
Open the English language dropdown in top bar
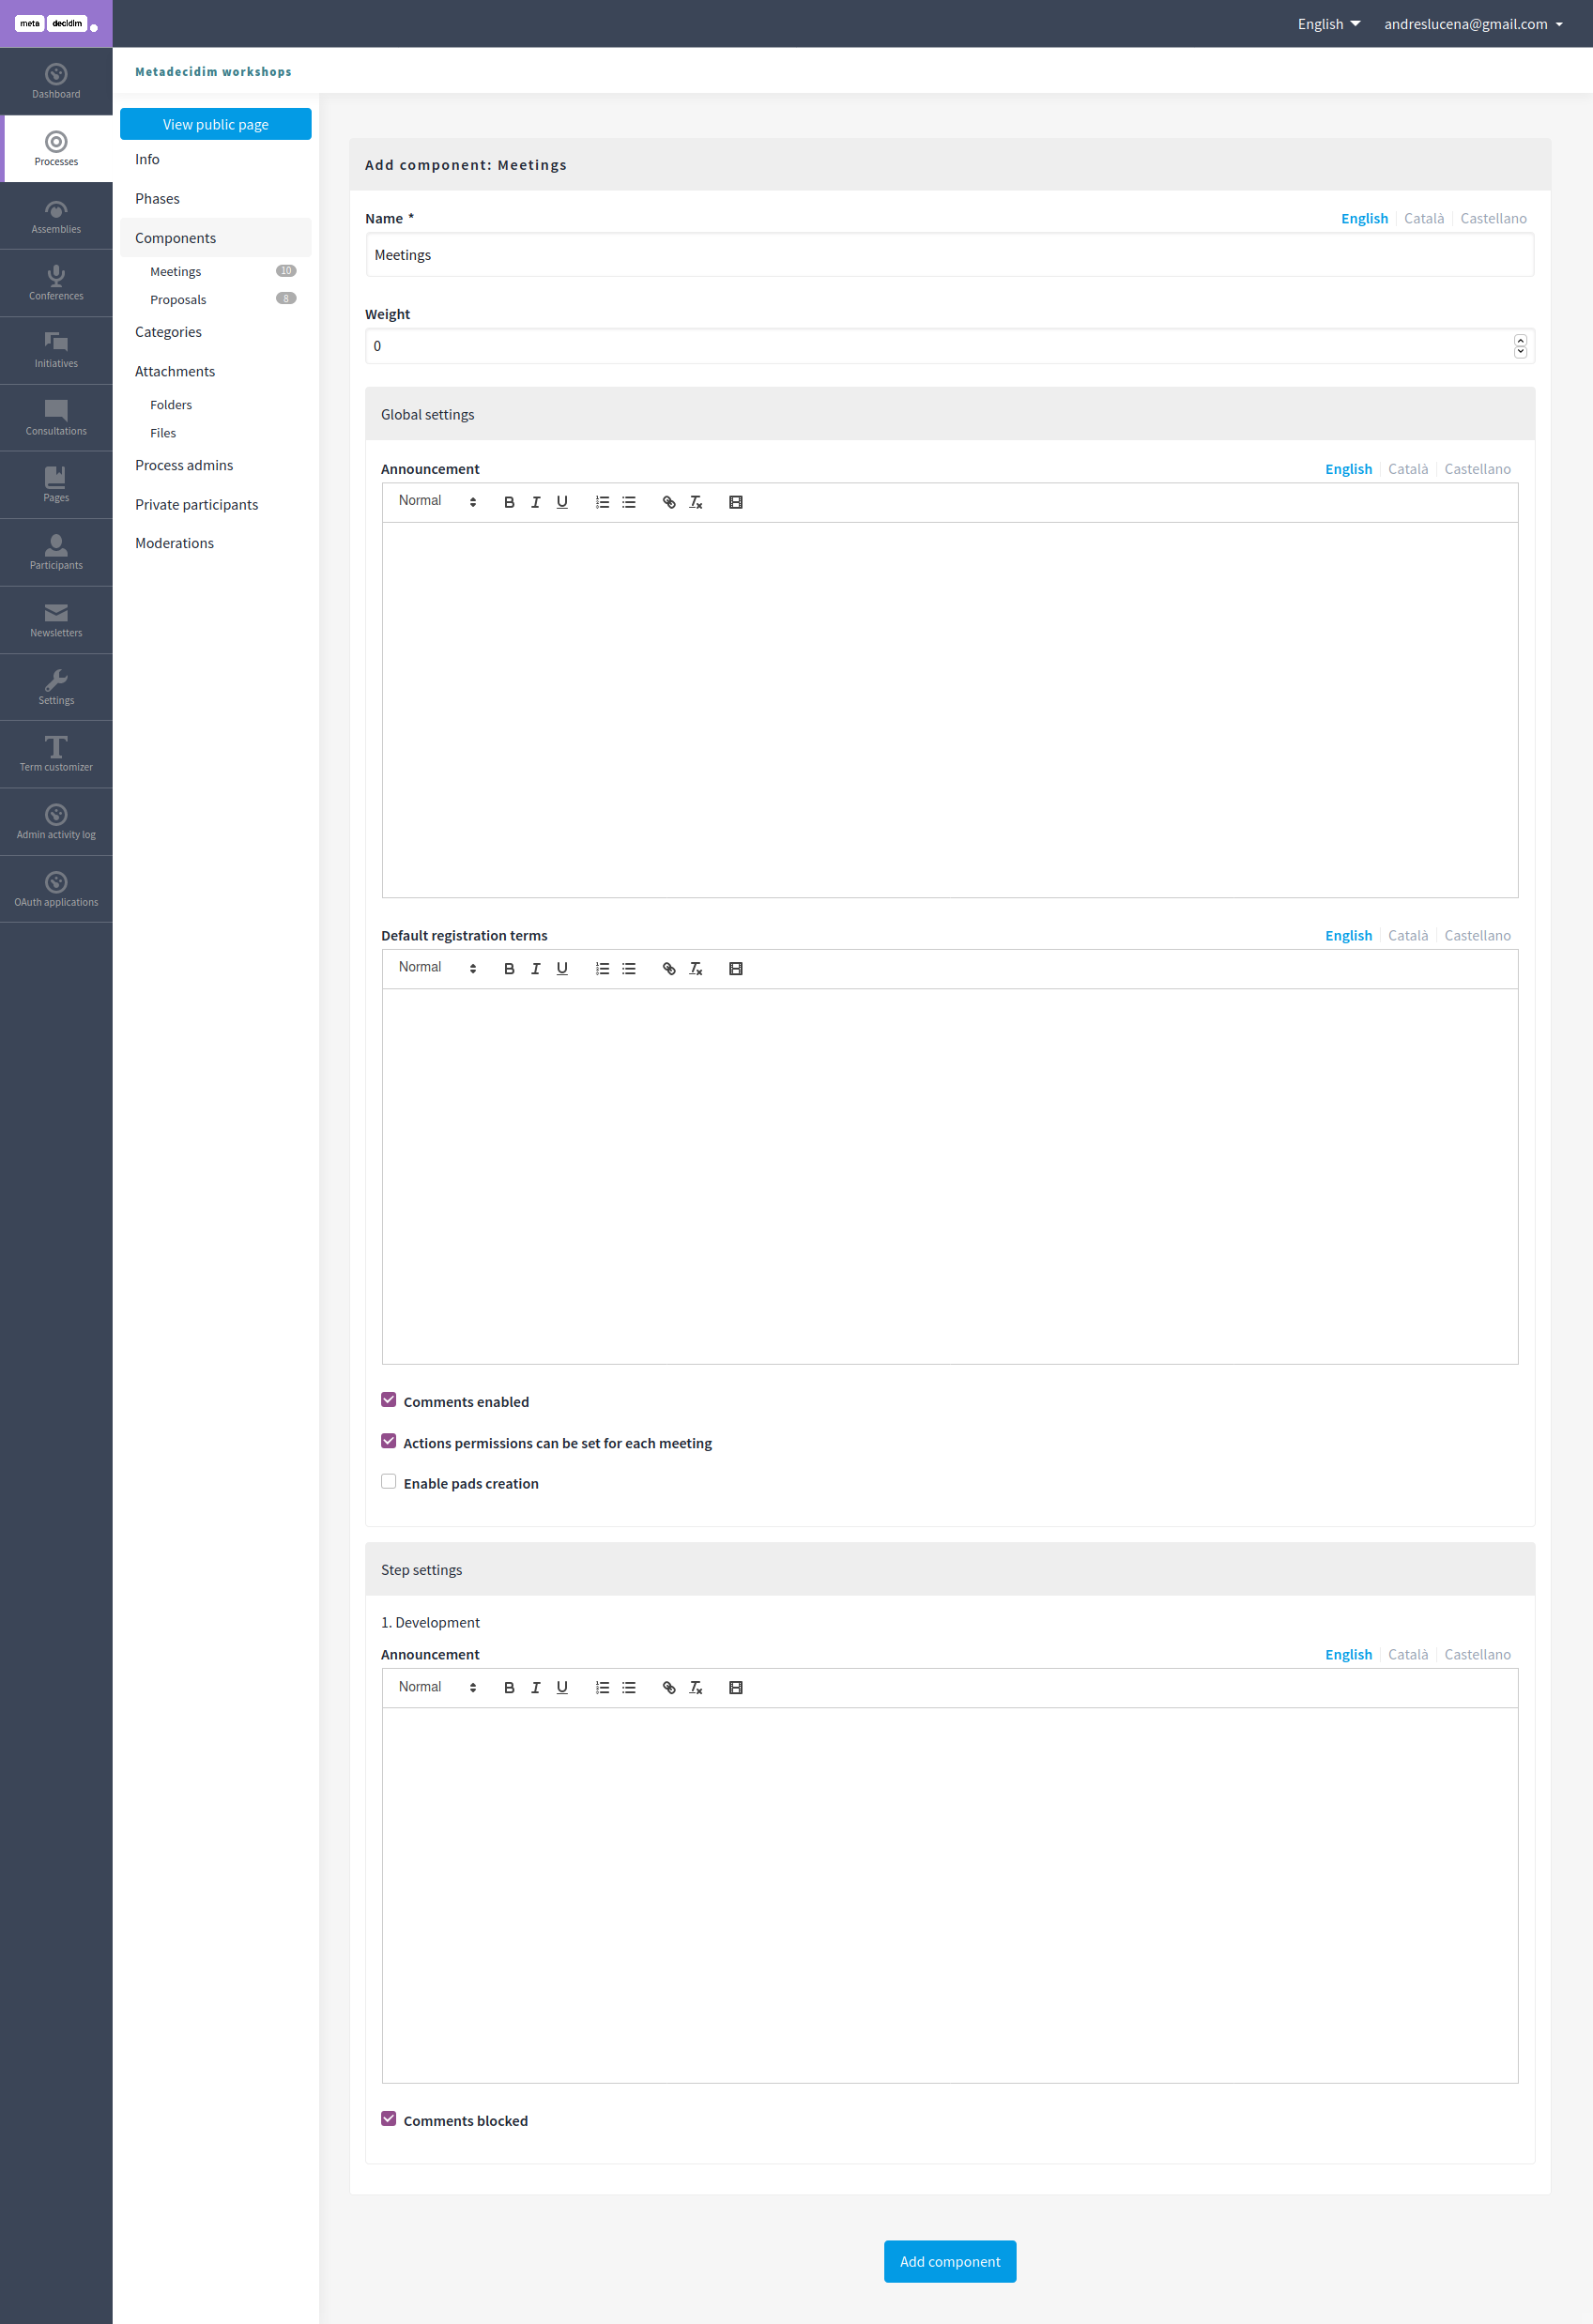pos(1329,24)
